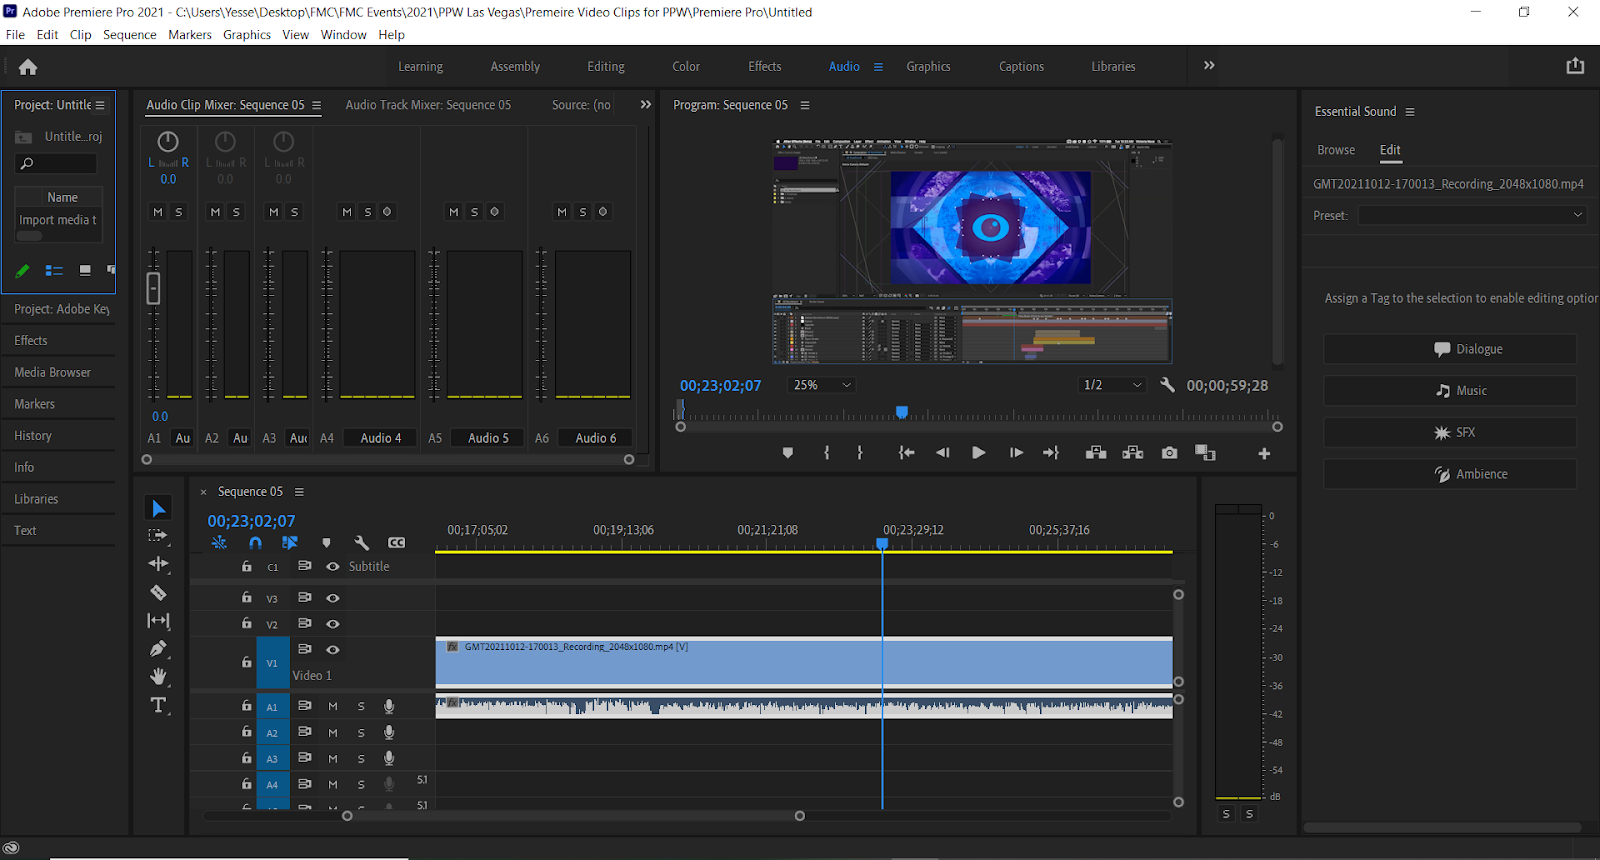
Task: Click the Program monitor playhead marker
Action: (902, 412)
